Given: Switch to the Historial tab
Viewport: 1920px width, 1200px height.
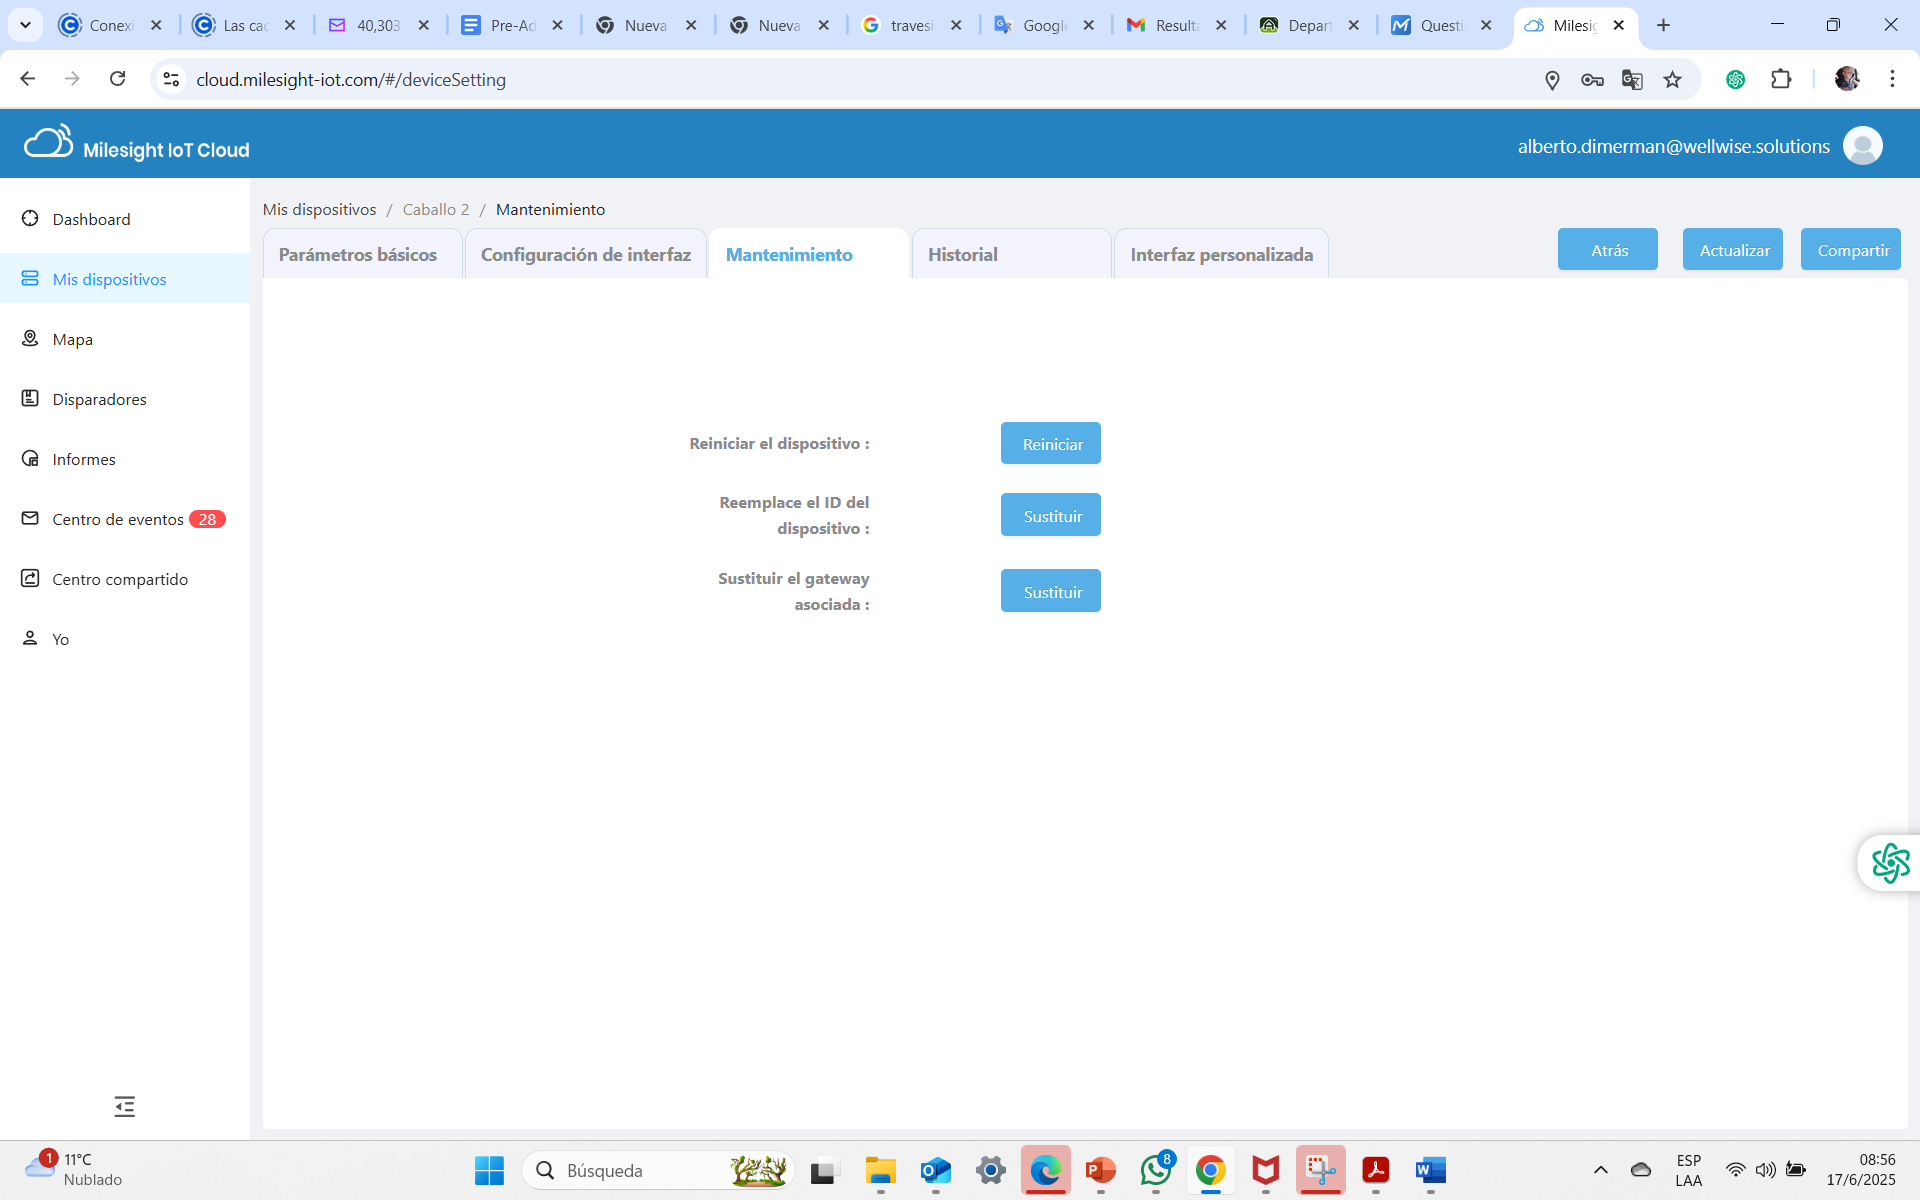Looking at the screenshot, I should (962, 254).
